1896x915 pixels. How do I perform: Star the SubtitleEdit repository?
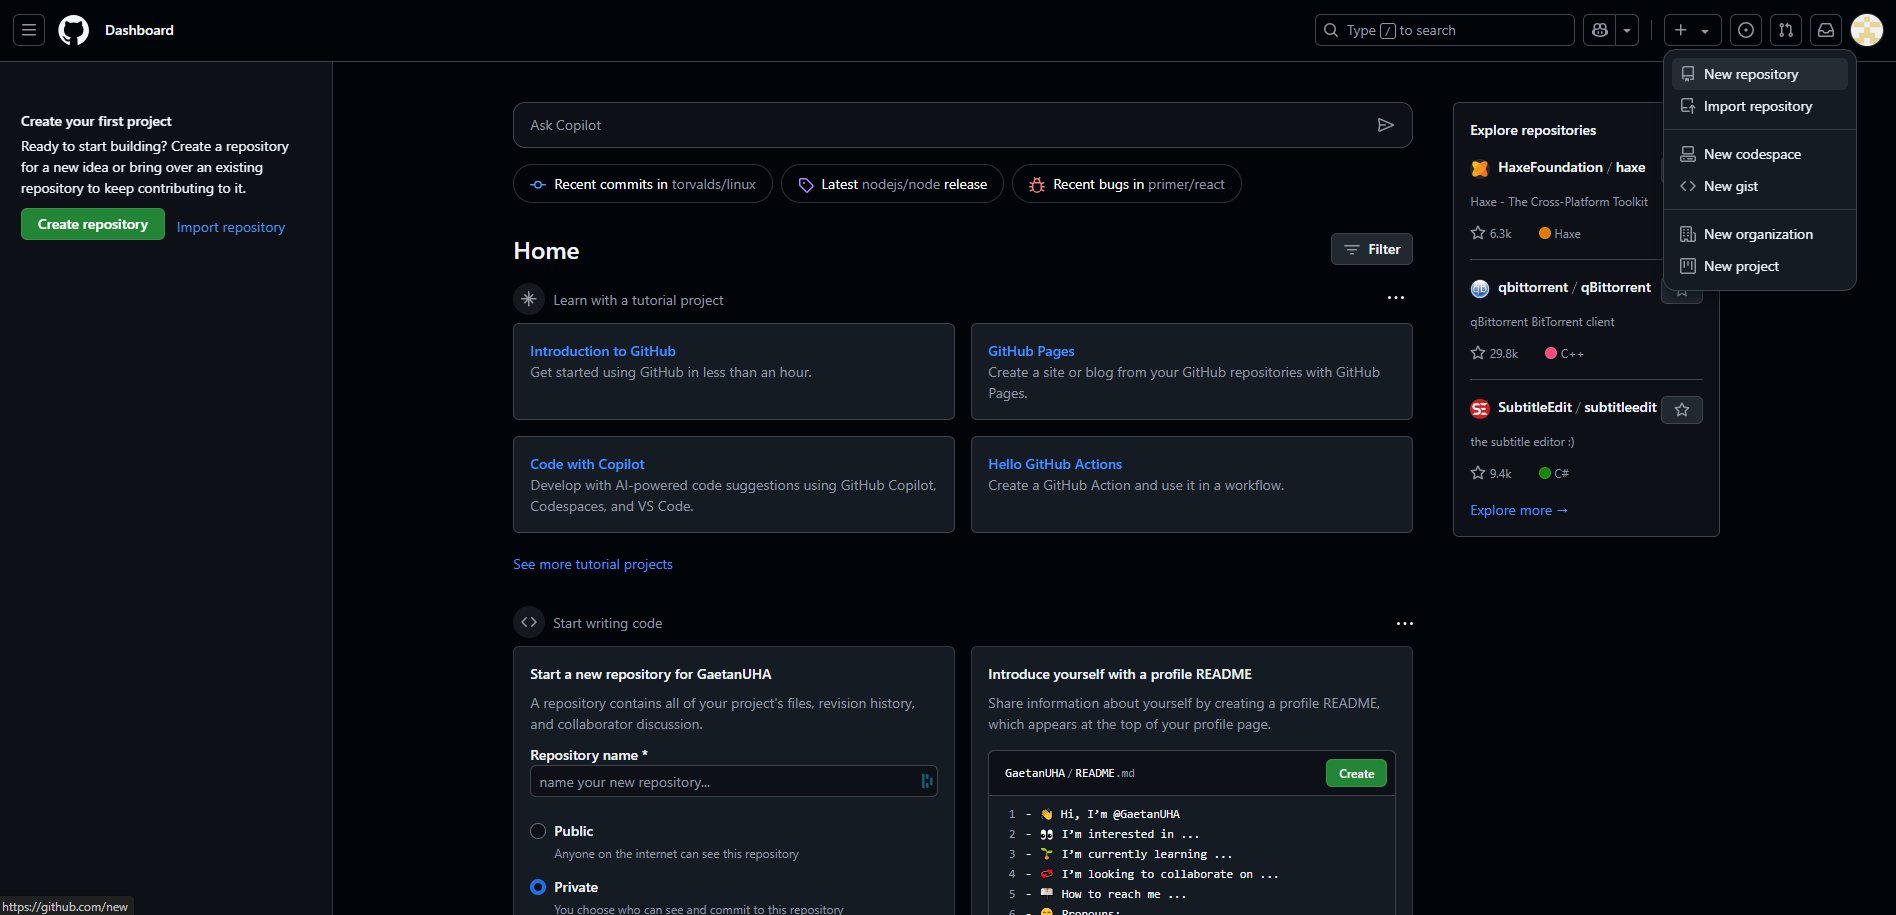pos(1682,410)
